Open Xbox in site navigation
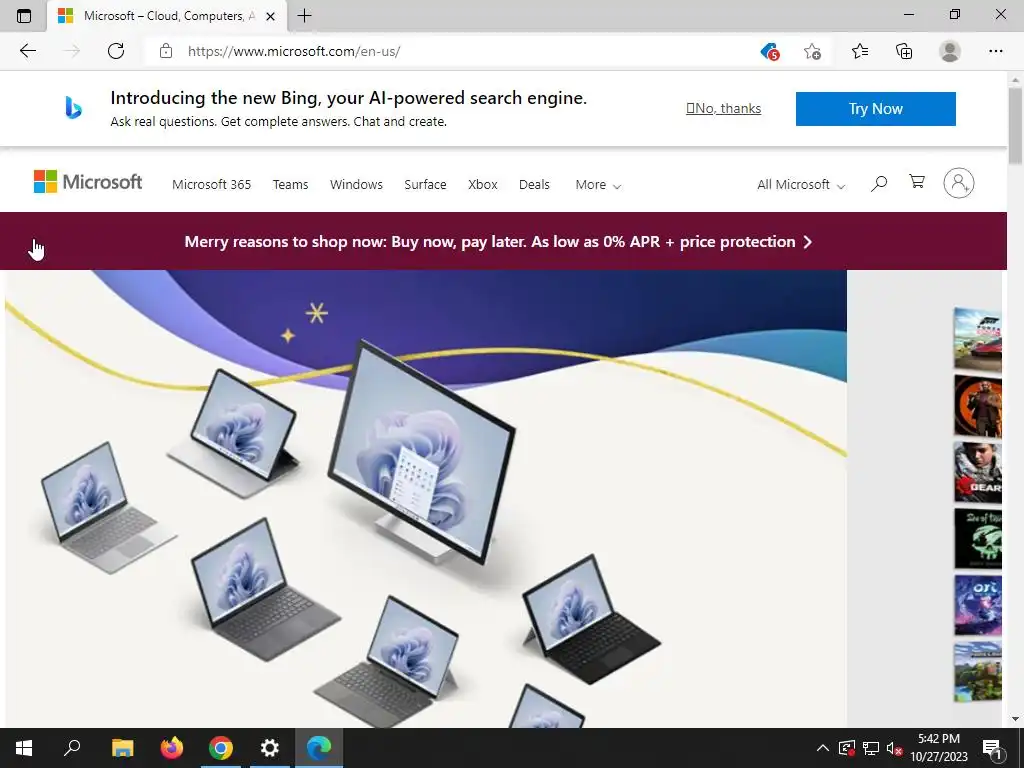1024x768 pixels. pyautogui.click(x=483, y=185)
